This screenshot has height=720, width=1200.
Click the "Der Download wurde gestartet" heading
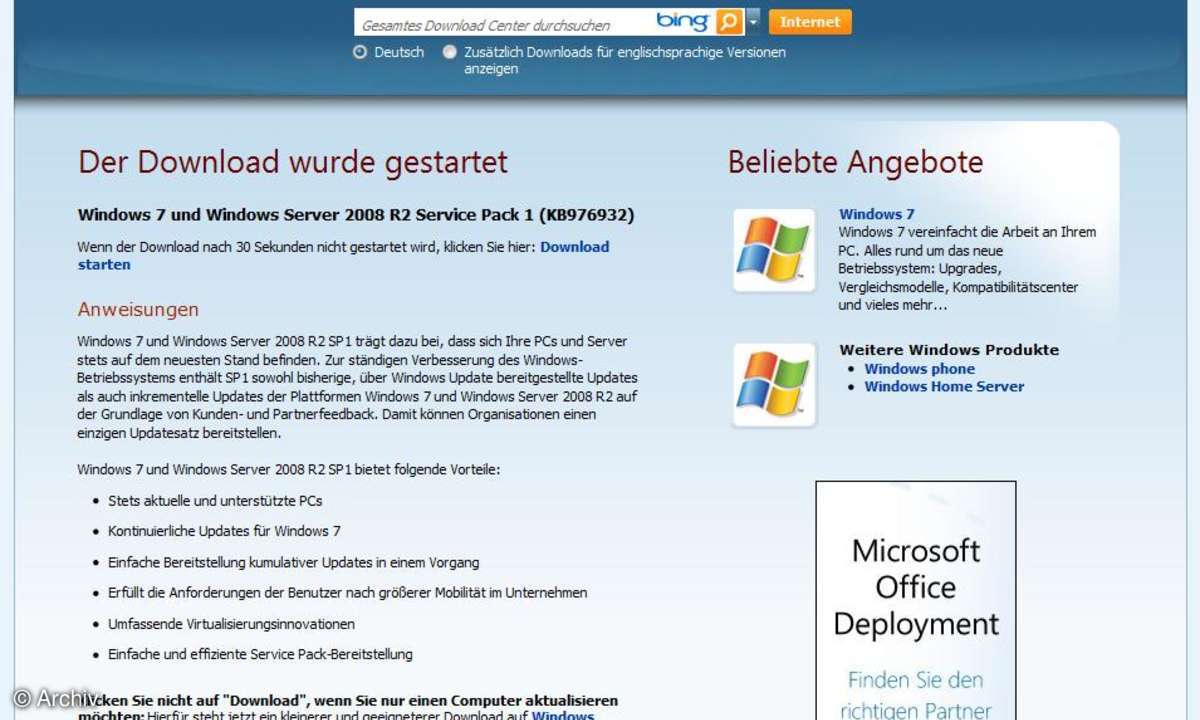293,162
